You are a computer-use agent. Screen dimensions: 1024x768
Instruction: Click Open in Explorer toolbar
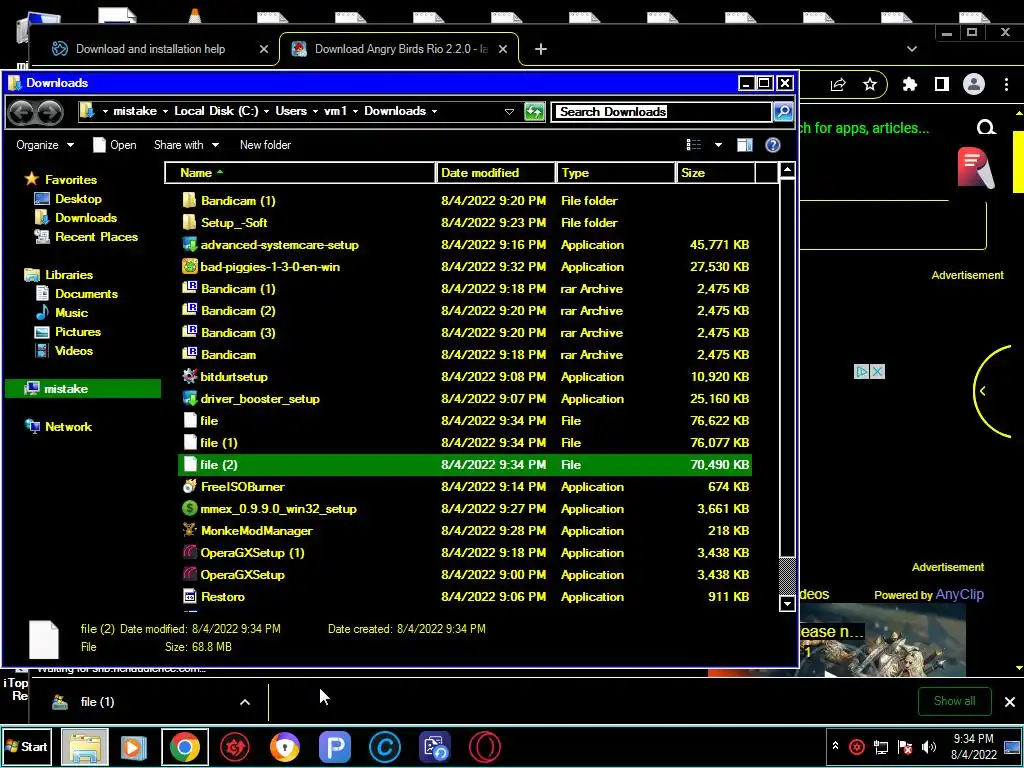coord(115,145)
